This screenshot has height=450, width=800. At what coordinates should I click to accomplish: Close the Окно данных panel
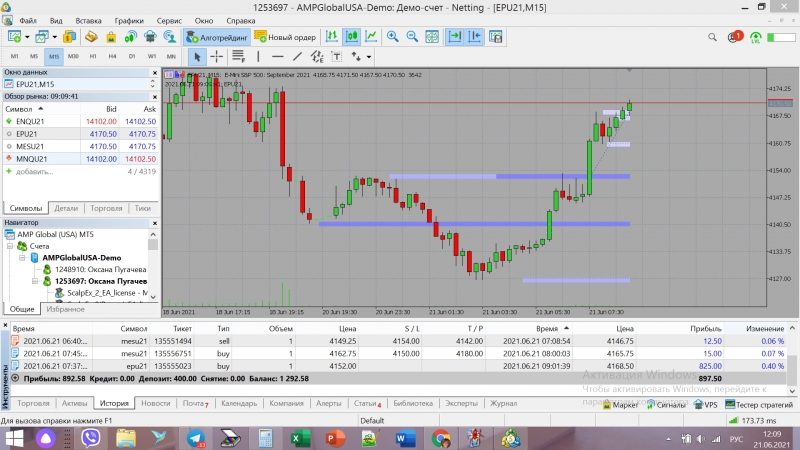point(155,72)
